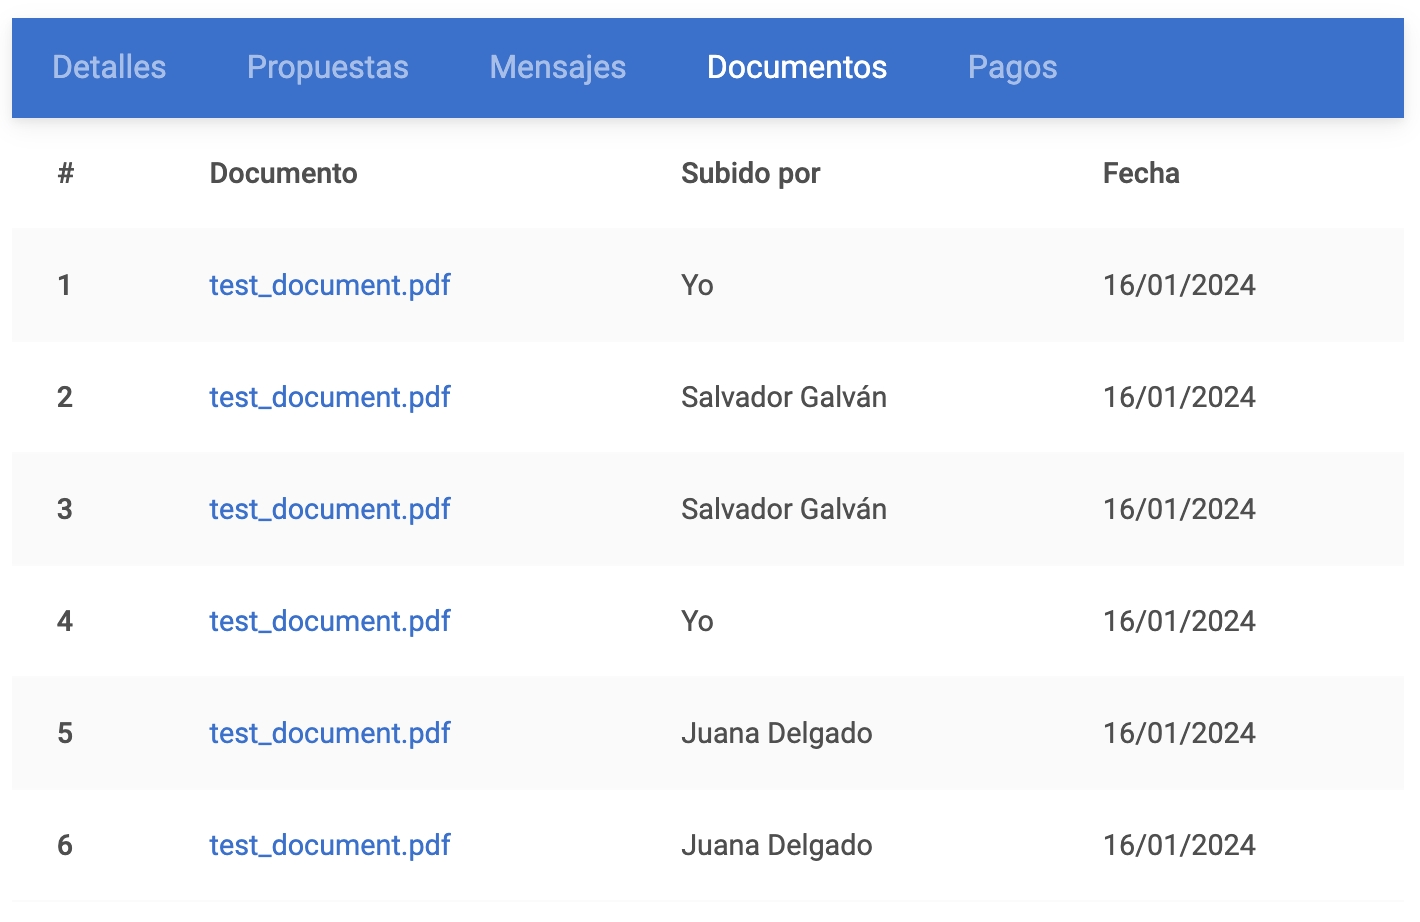
Task: Open the Propuestas tab
Action: tap(327, 67)
